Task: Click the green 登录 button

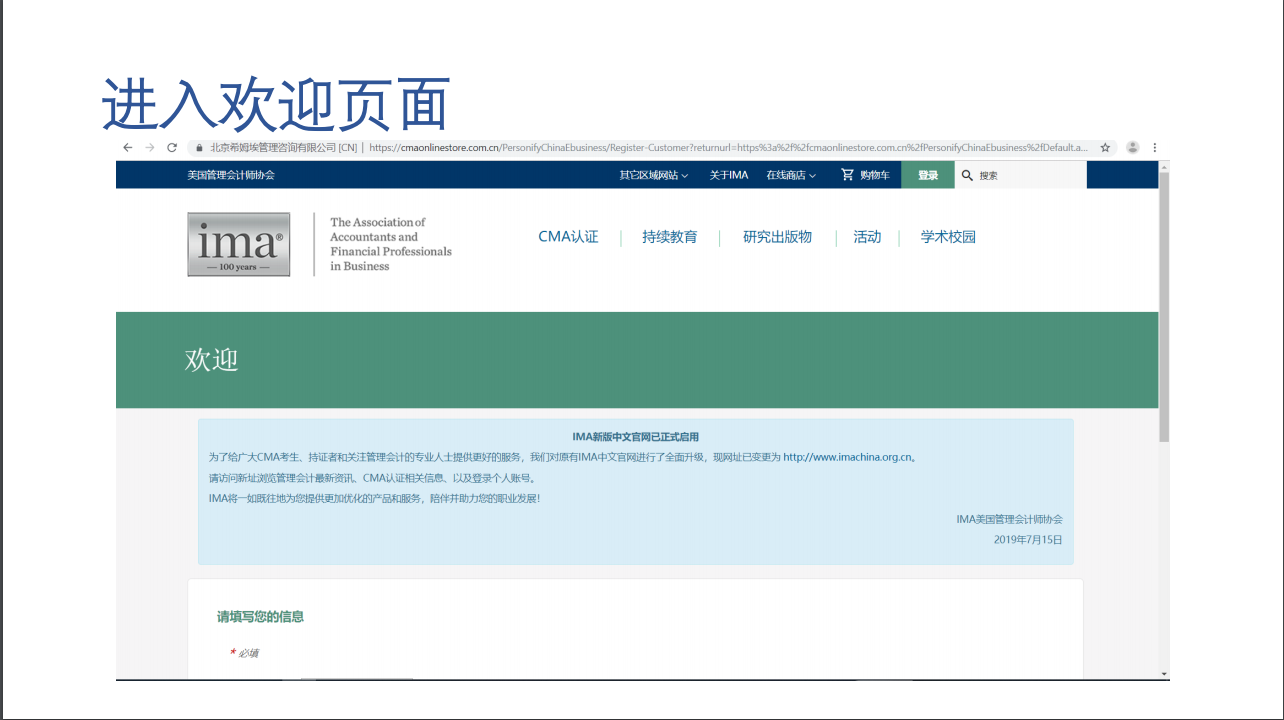Action: click(927, 174)
